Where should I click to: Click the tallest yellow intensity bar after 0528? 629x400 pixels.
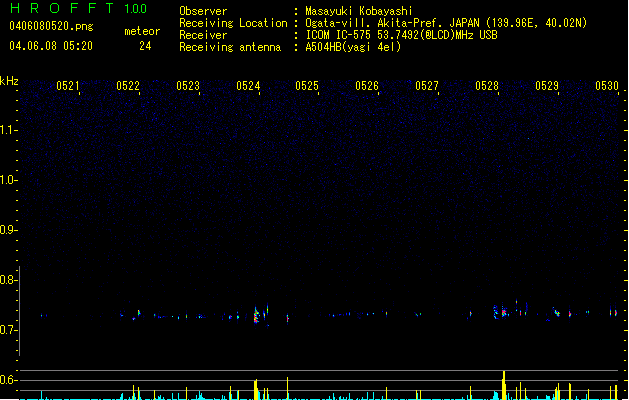(x=504, y=385)
